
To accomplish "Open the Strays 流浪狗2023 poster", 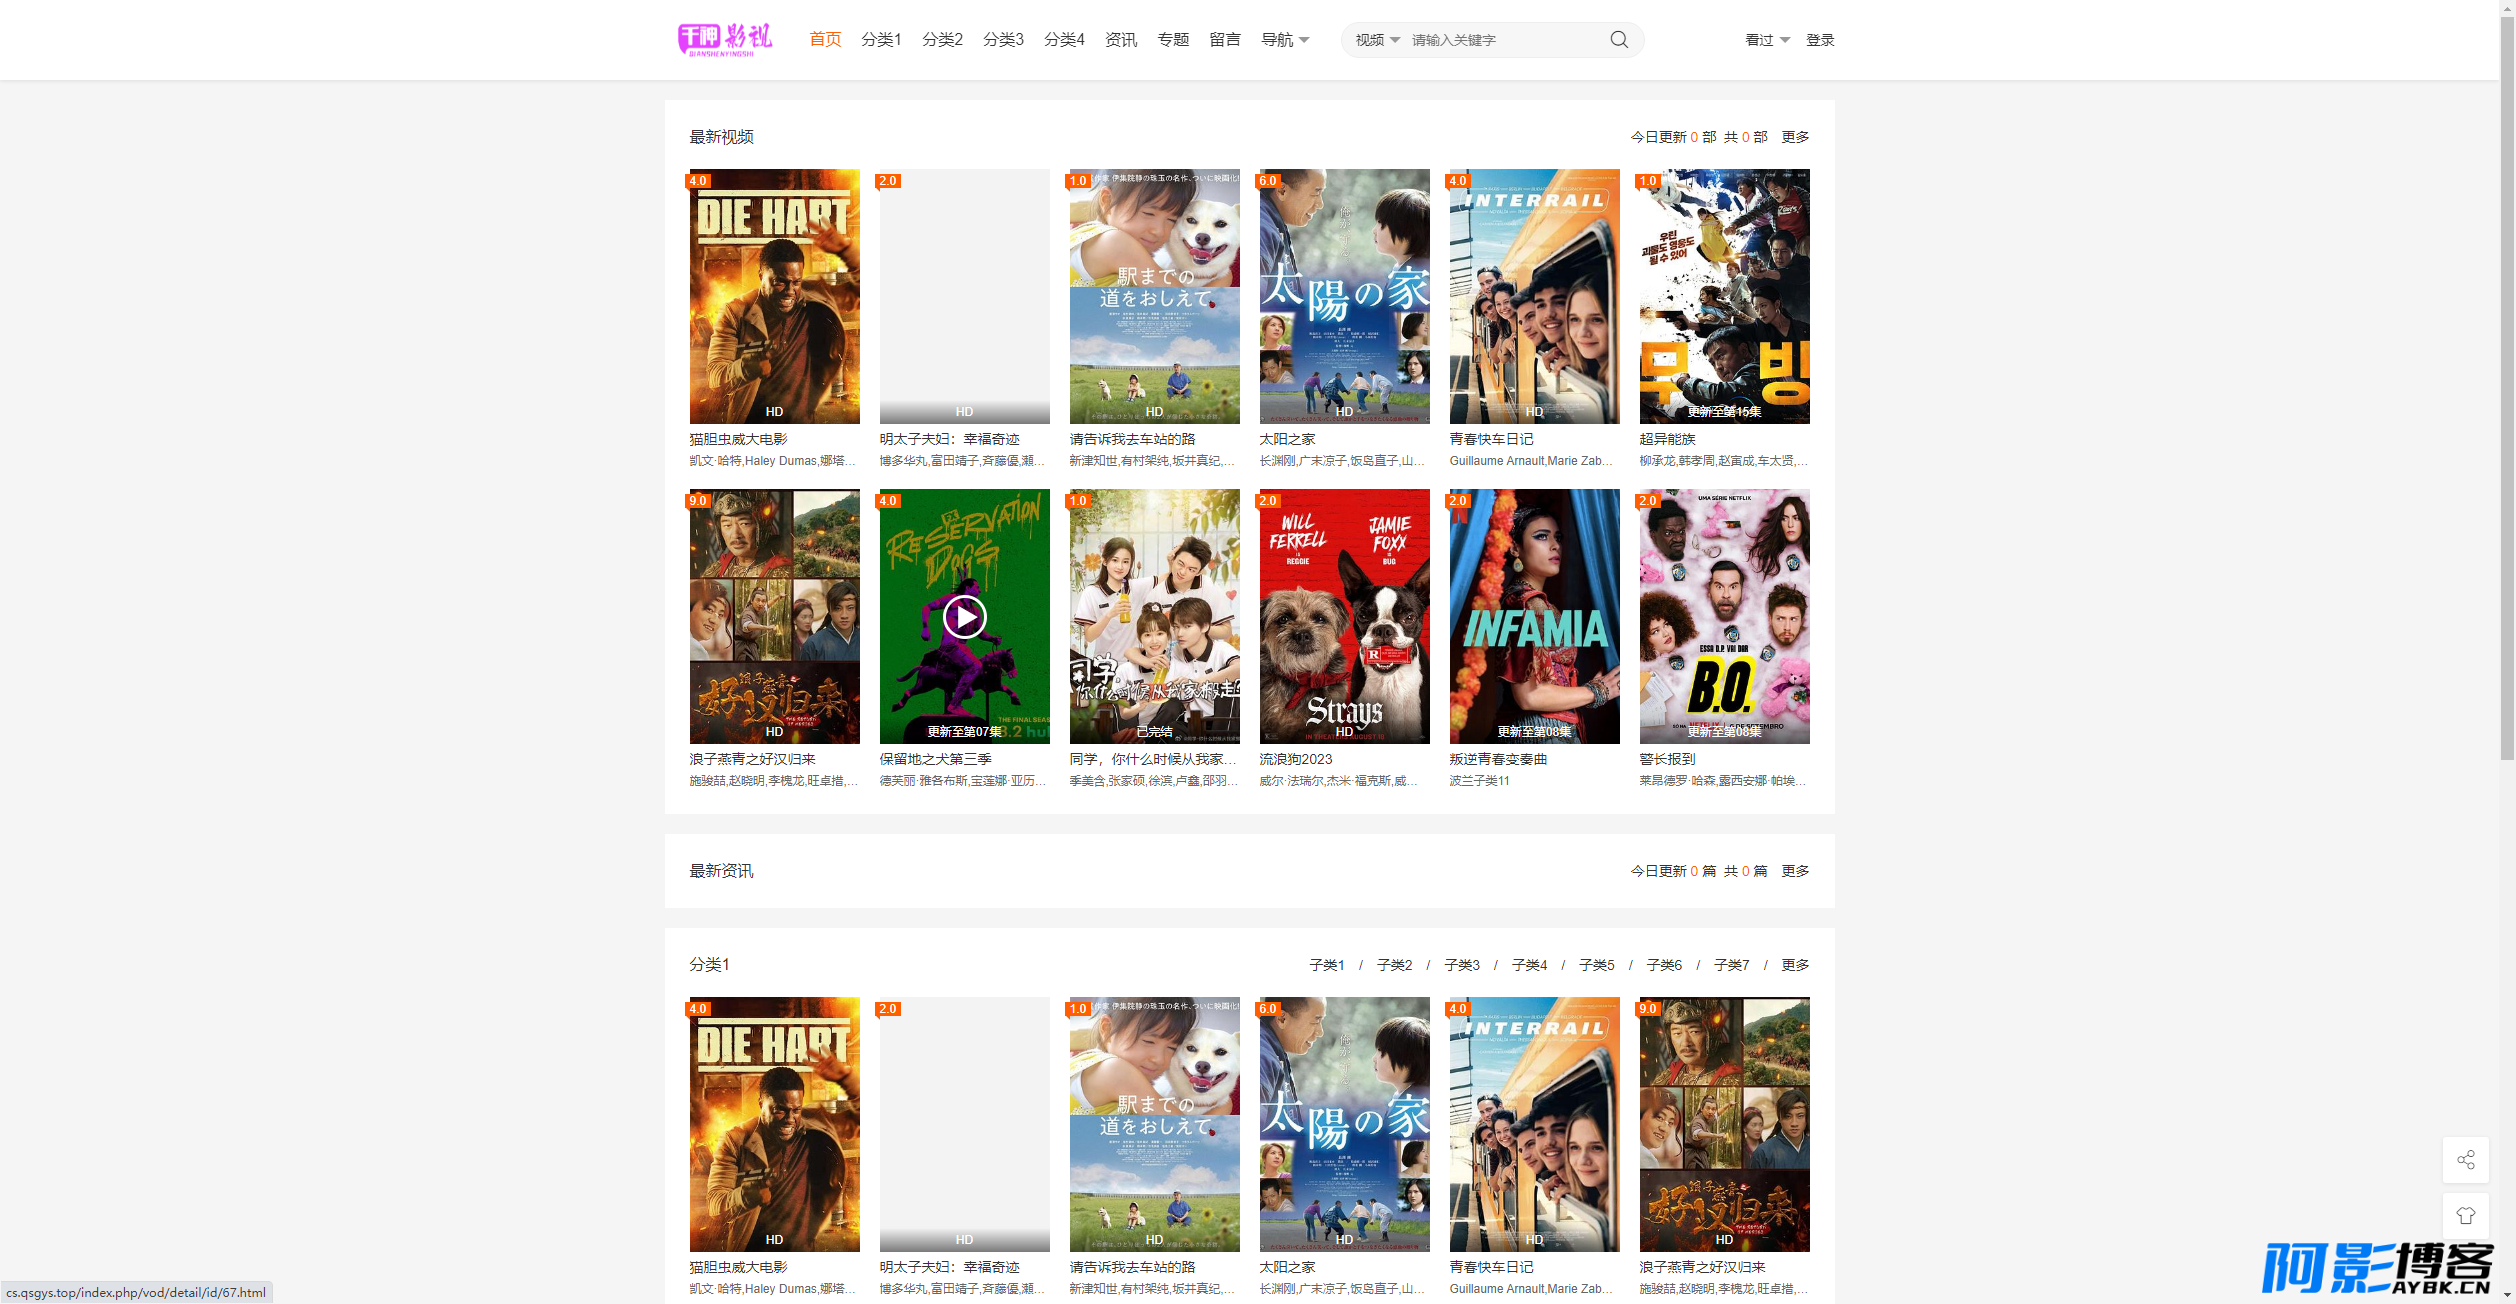I will 1344,616.
